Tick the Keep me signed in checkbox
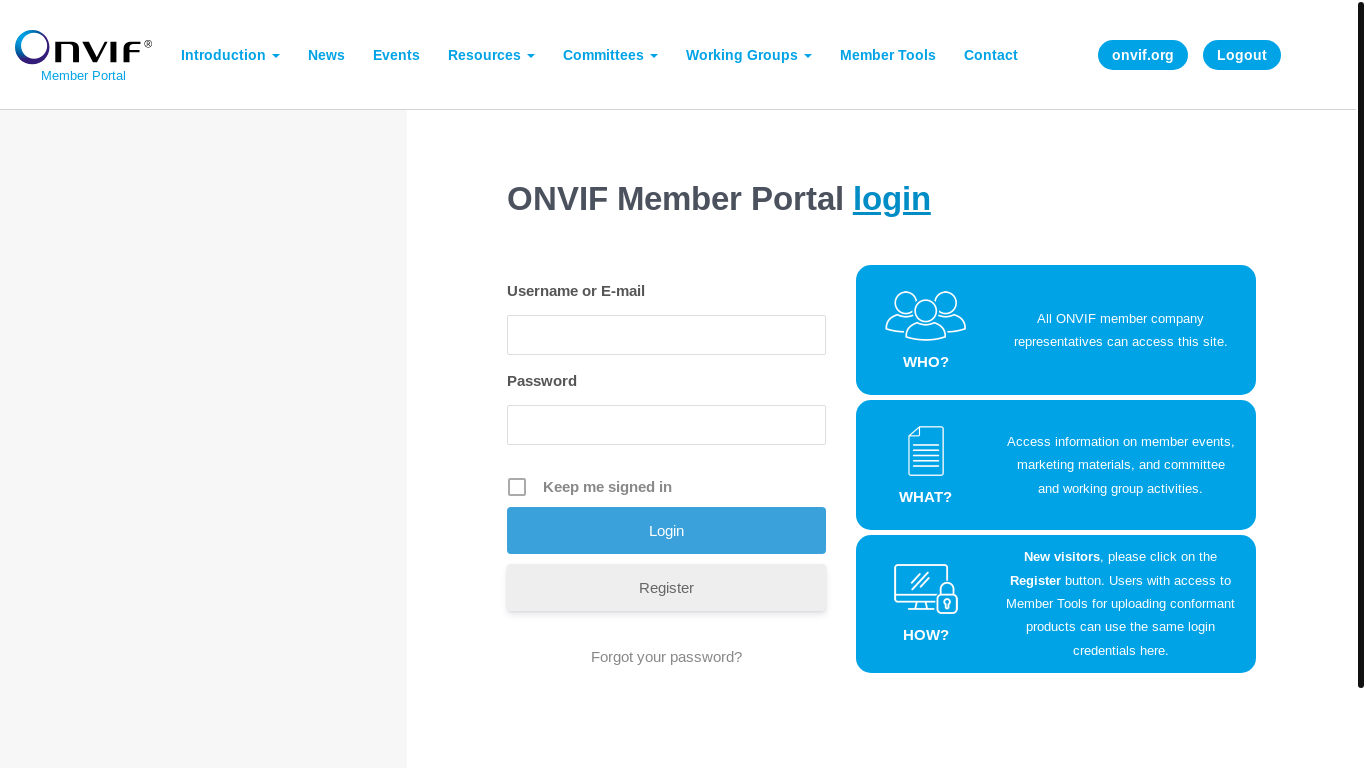This screenshot has width=1366, height=768. (x=517, y=487)
